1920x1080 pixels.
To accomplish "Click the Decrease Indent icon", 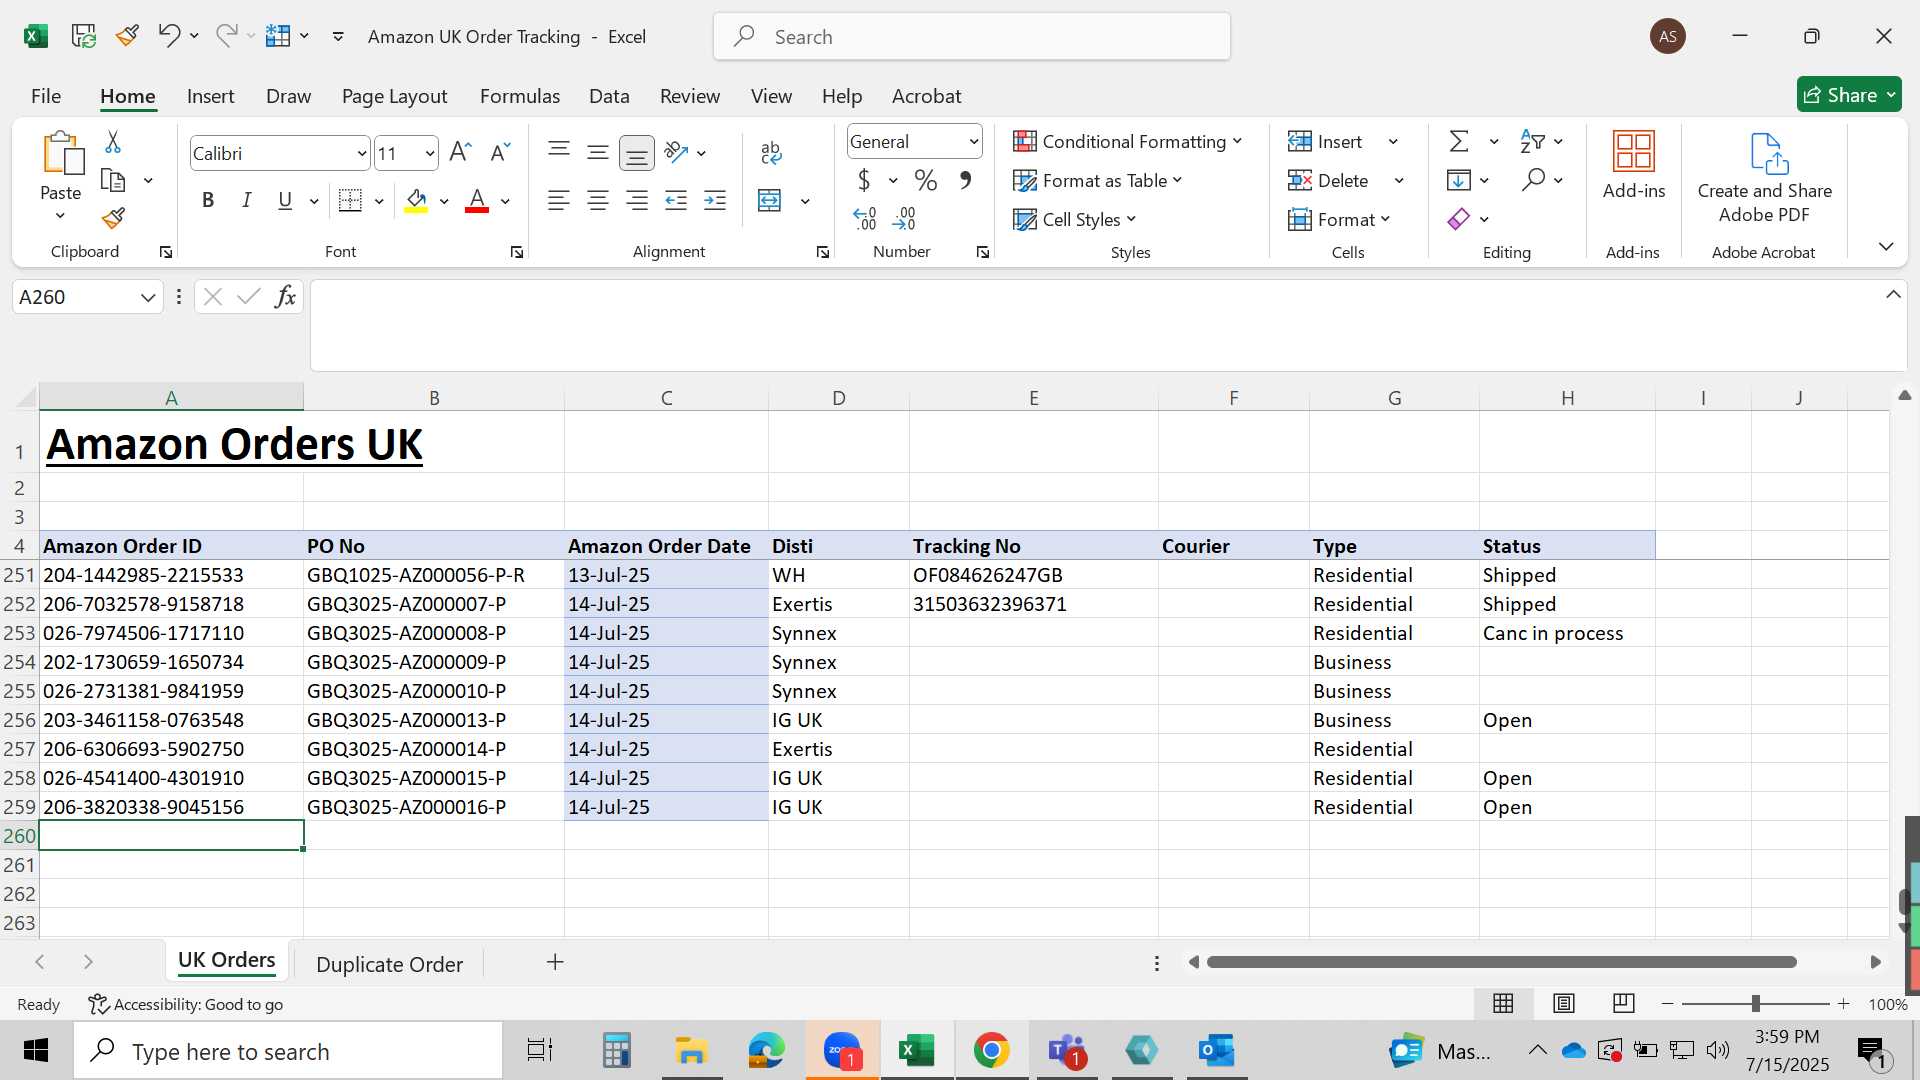I will pos(676,200).
